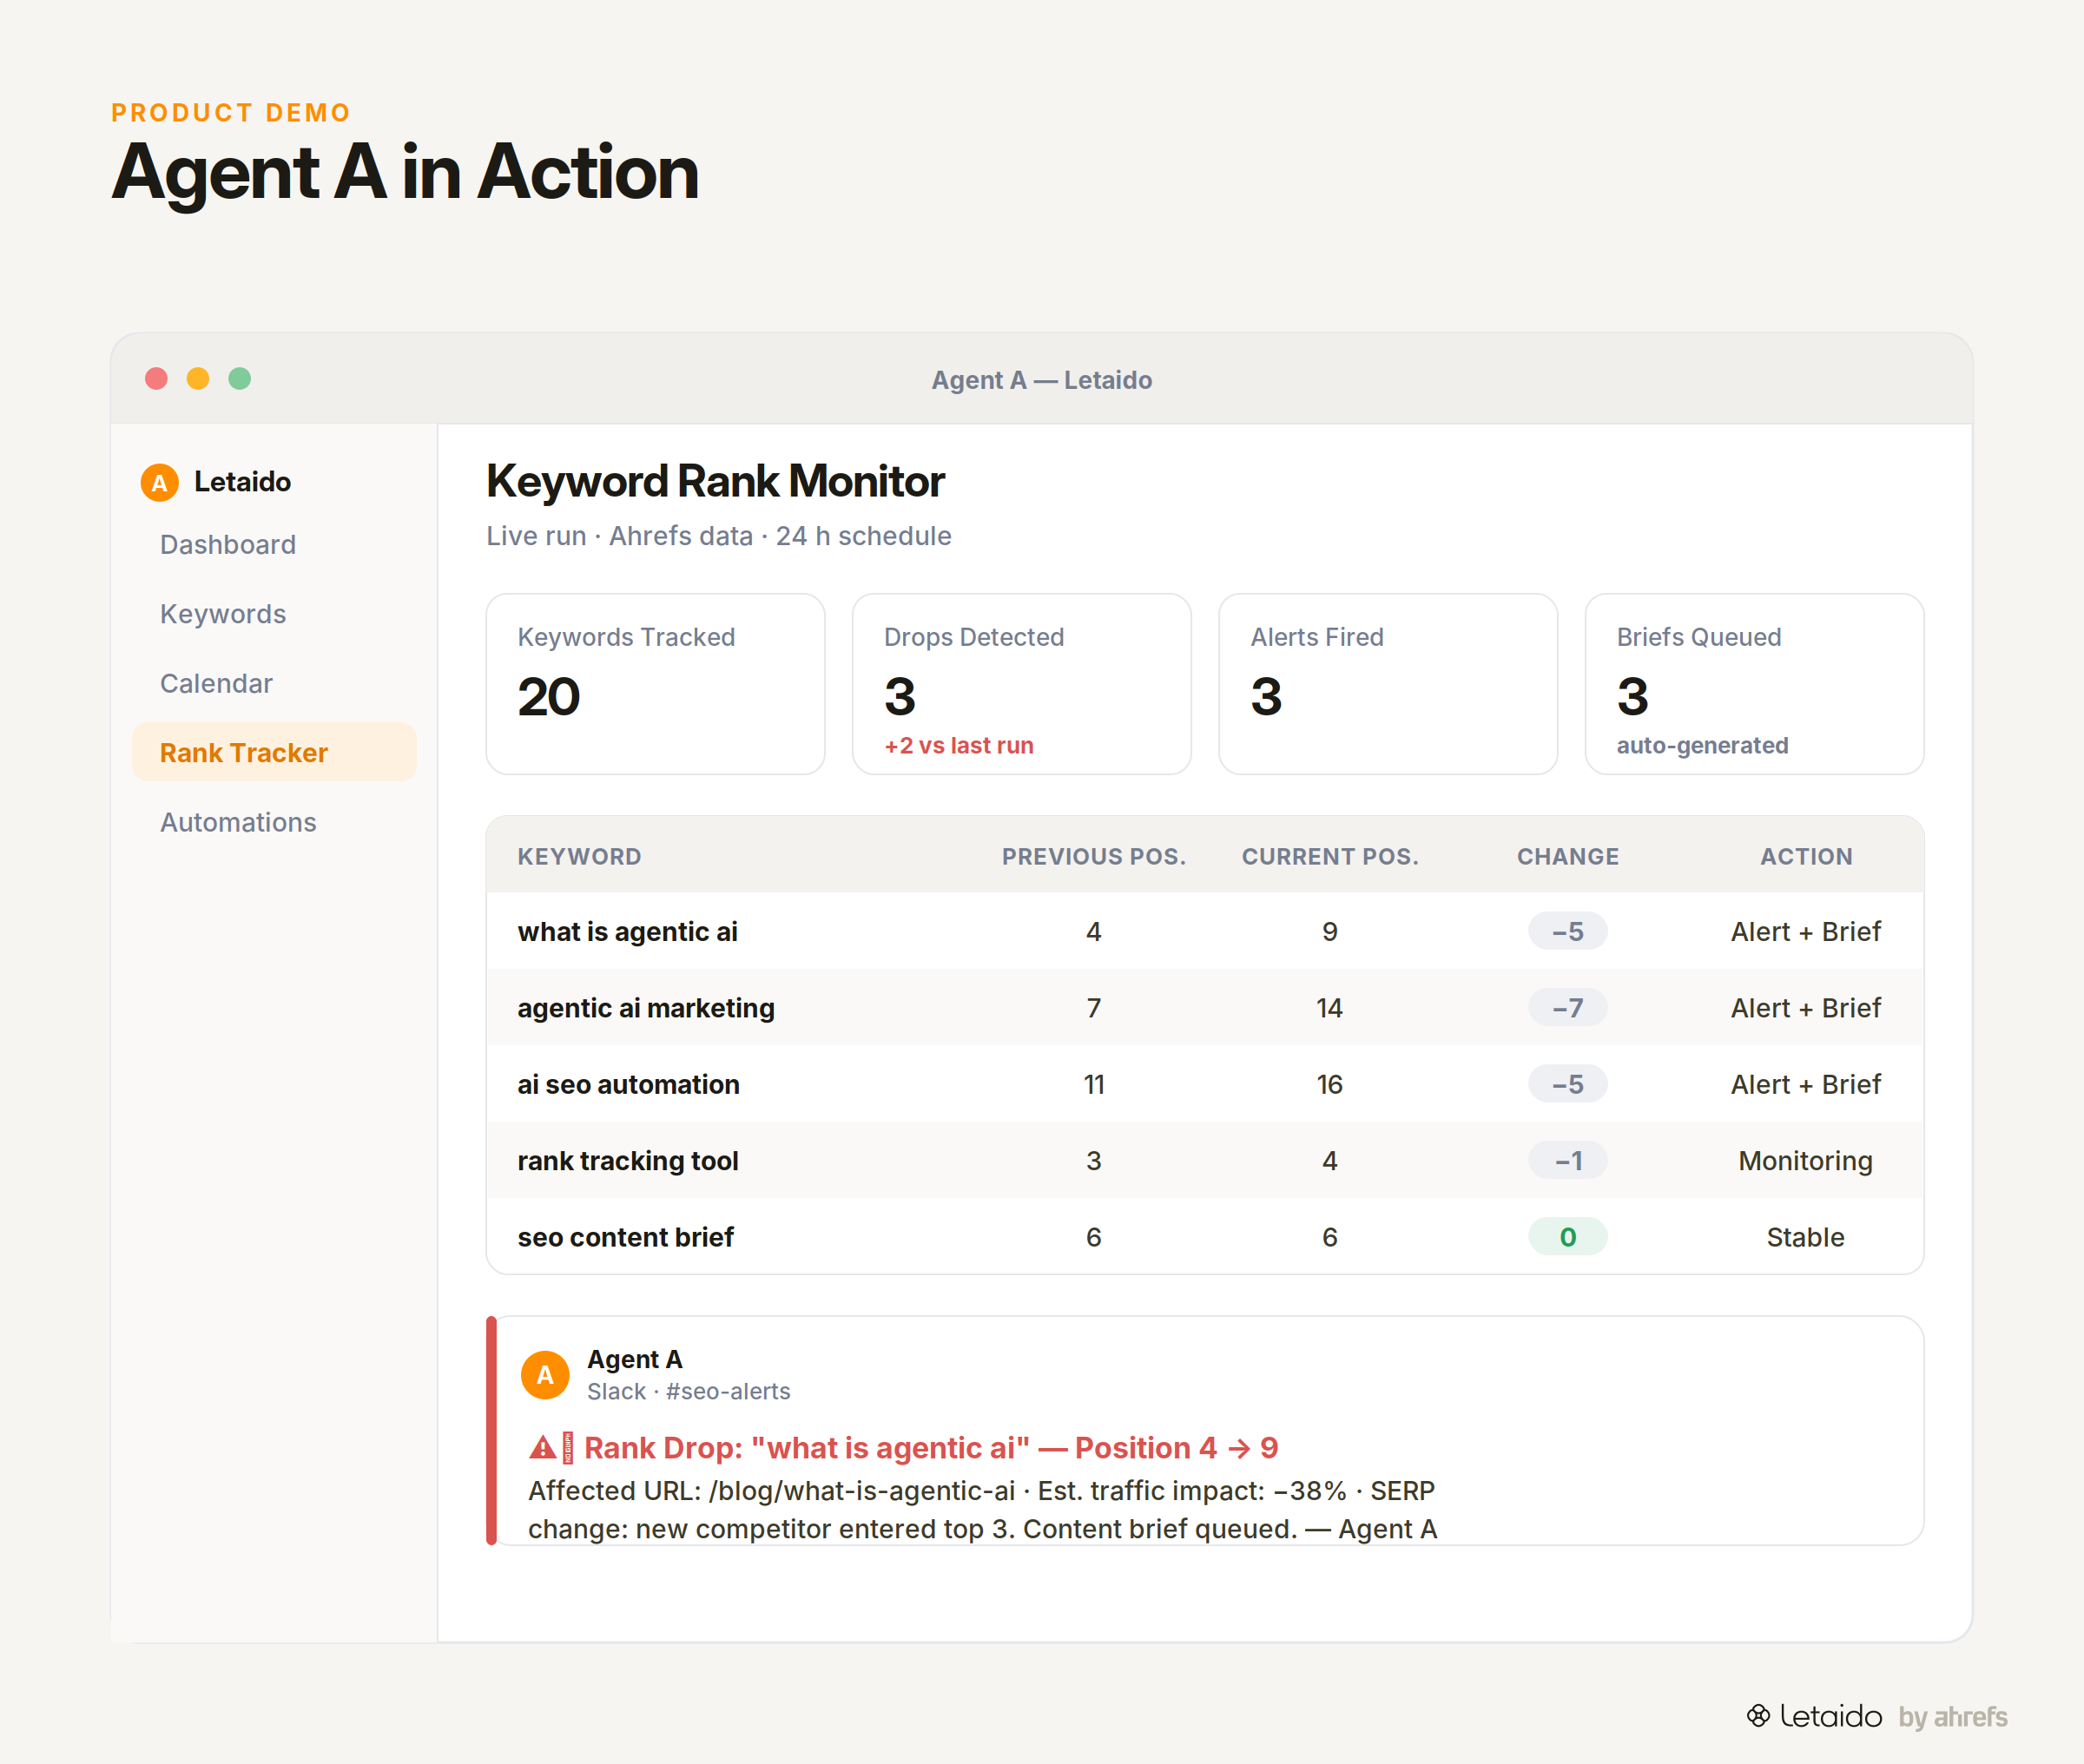Click Alert + Brief for agentic ai marketing
This screenshot has height=1764, width=2084.
(x=1806, y=1008)
